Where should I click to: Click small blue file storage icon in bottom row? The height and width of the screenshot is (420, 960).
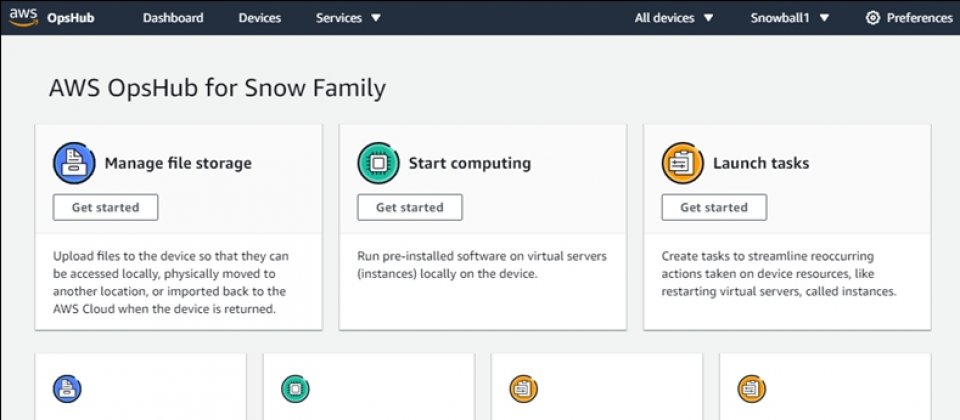point(67,389)
